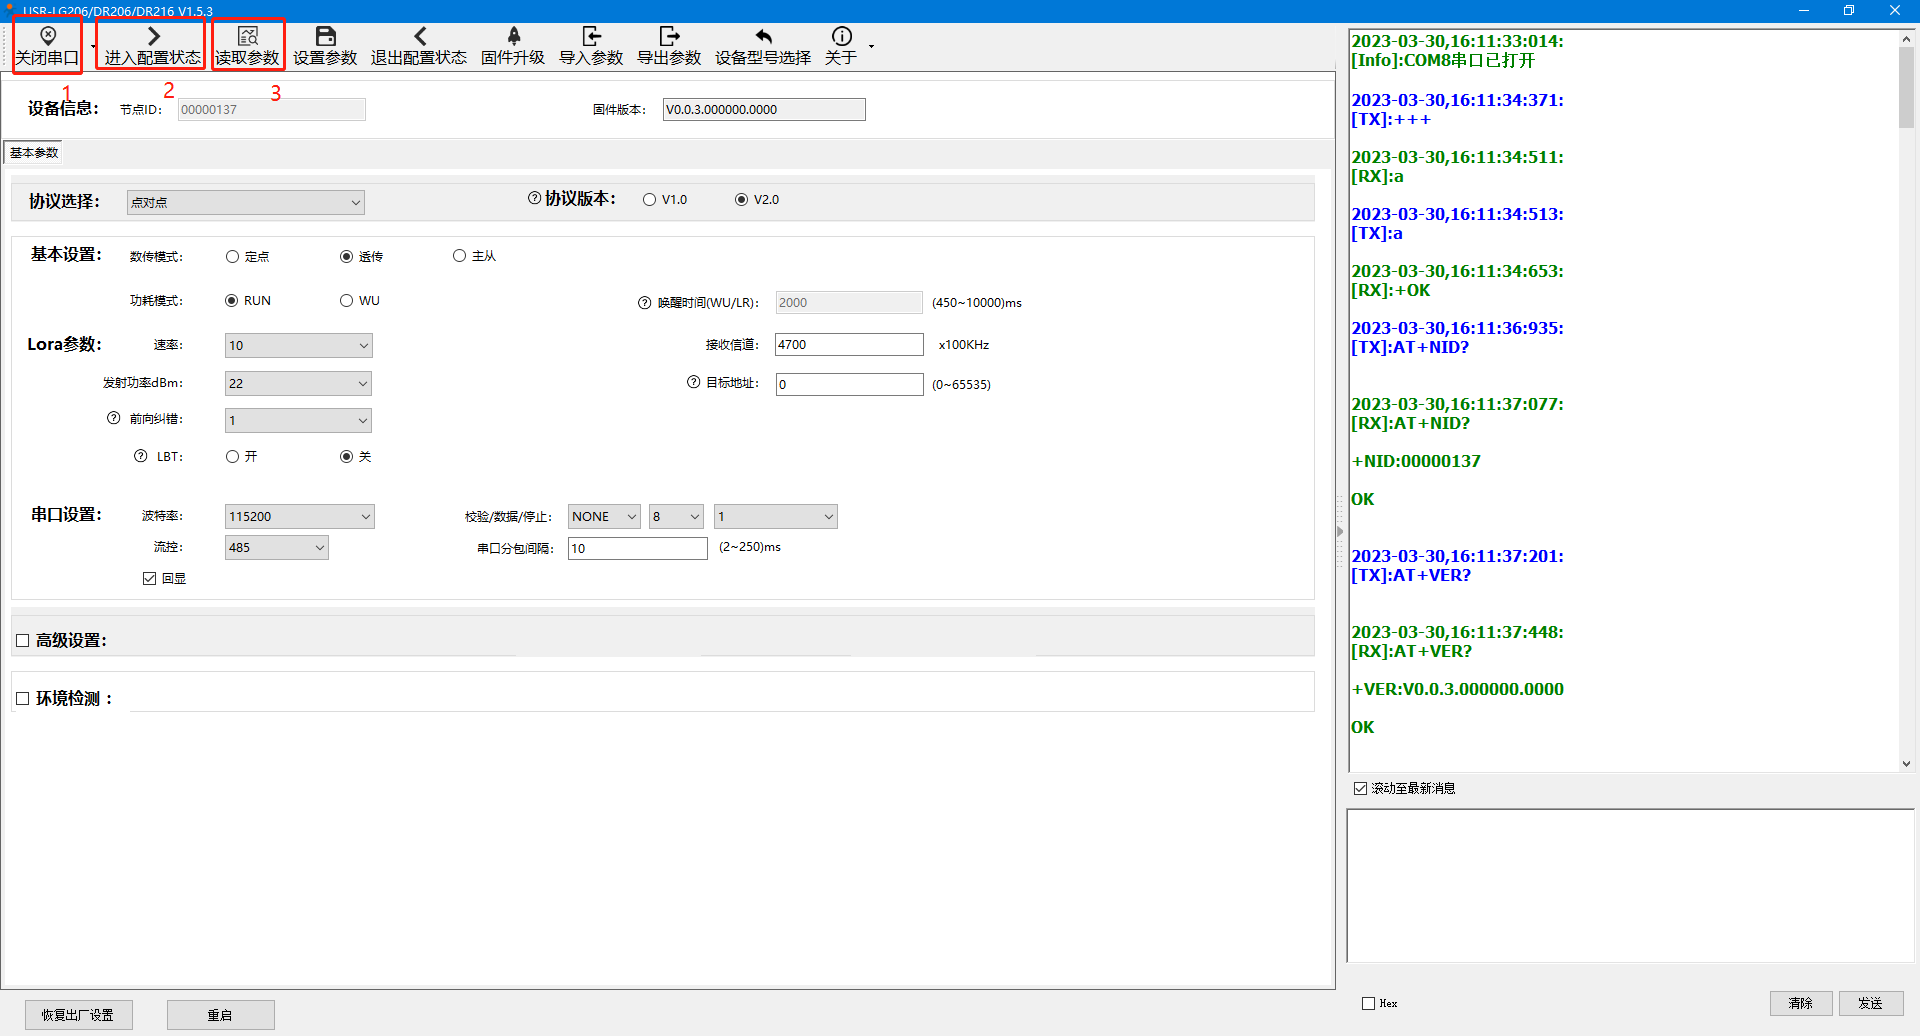Open the 前向纠错 dropdown
This screenshot has width=1920, height=1036.
click(298, 420)
